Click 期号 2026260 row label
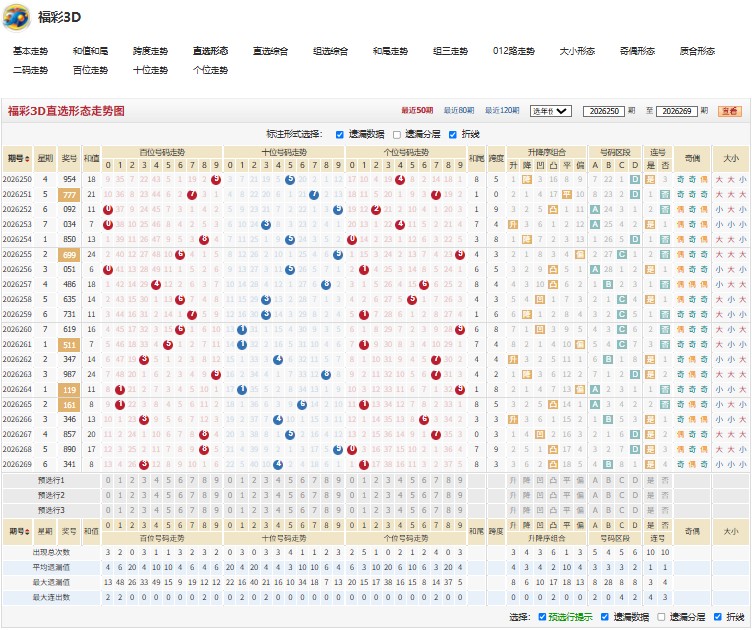The image size is (752, 630). (17, 330)
